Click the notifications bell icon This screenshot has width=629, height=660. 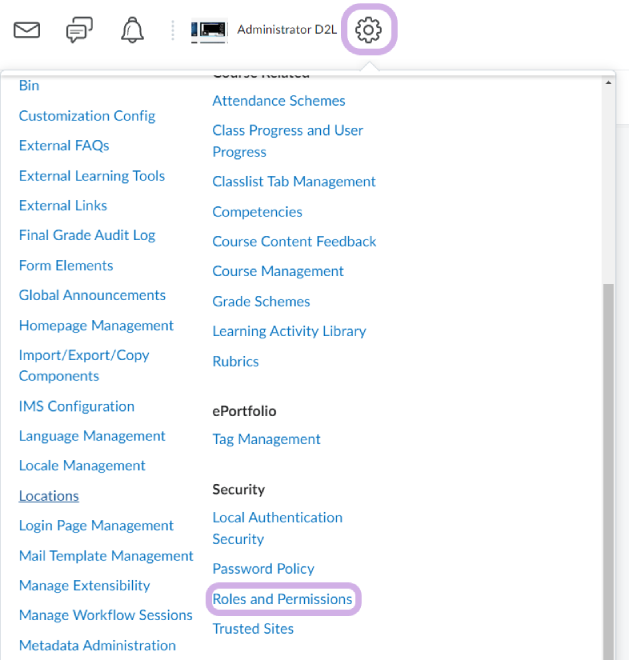132,30
